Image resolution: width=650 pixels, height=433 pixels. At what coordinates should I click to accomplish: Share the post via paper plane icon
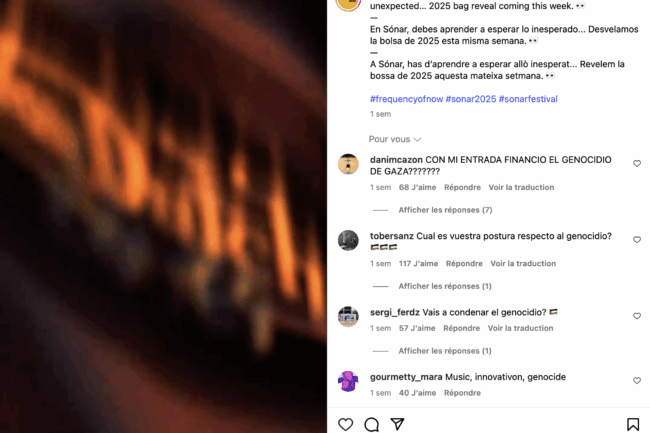397,424
